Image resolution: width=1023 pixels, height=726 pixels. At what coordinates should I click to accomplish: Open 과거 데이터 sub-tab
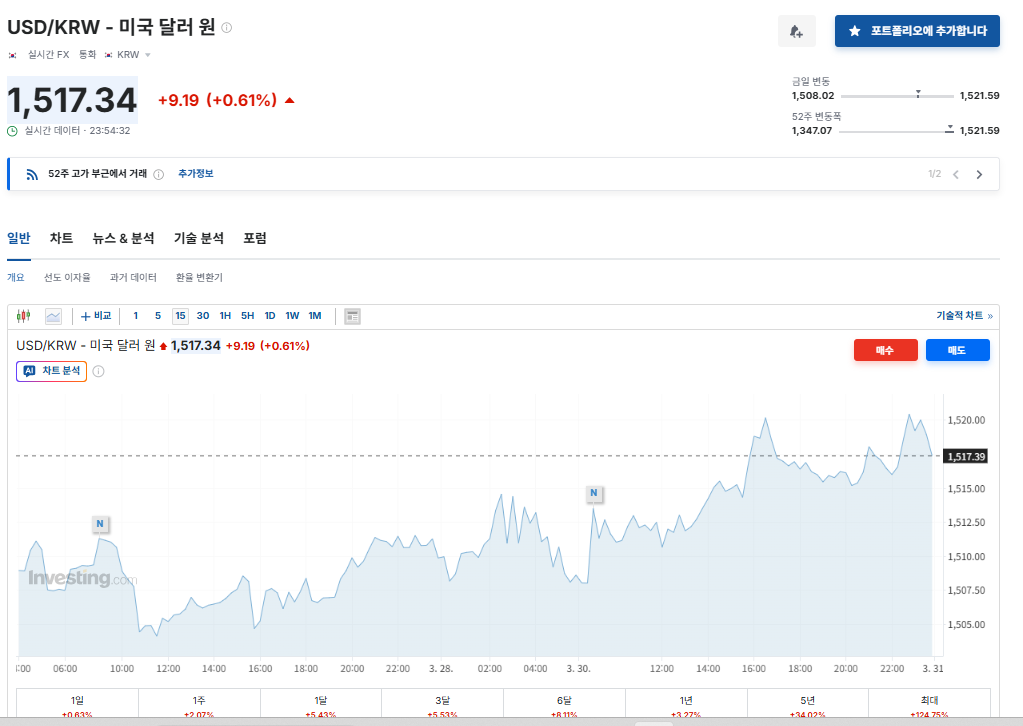133,277
